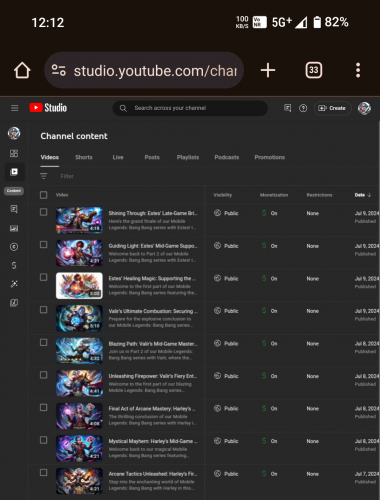
Task: Click the Create button
Action: 332,108
